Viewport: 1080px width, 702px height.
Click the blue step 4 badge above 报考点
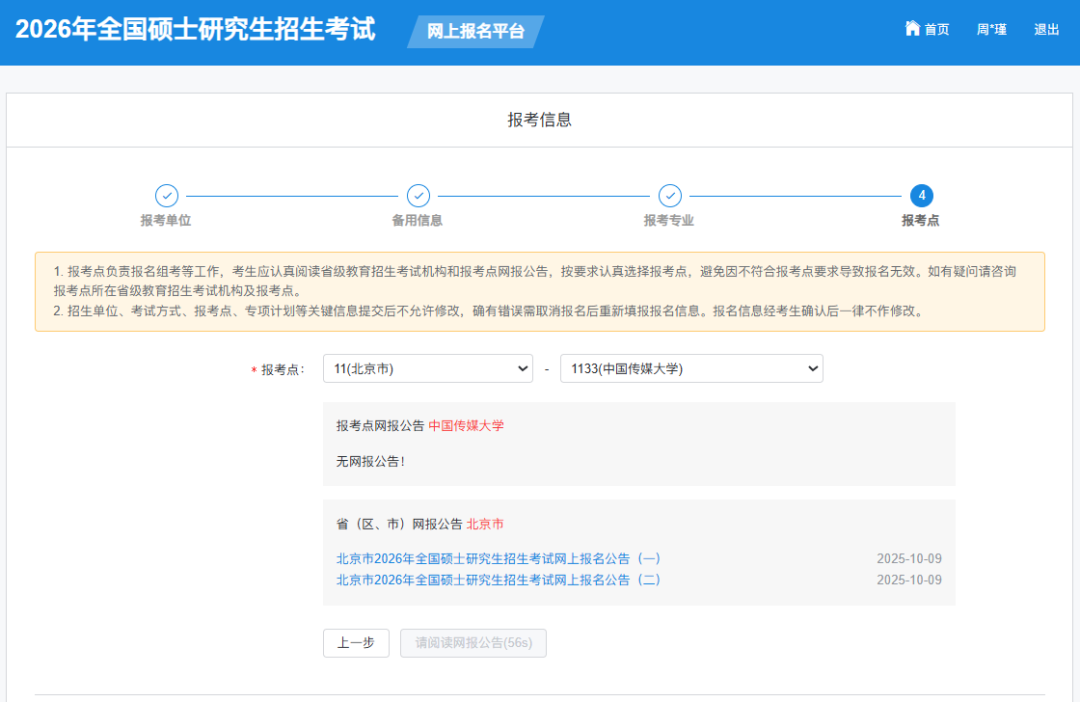click(x=923, y=196)
